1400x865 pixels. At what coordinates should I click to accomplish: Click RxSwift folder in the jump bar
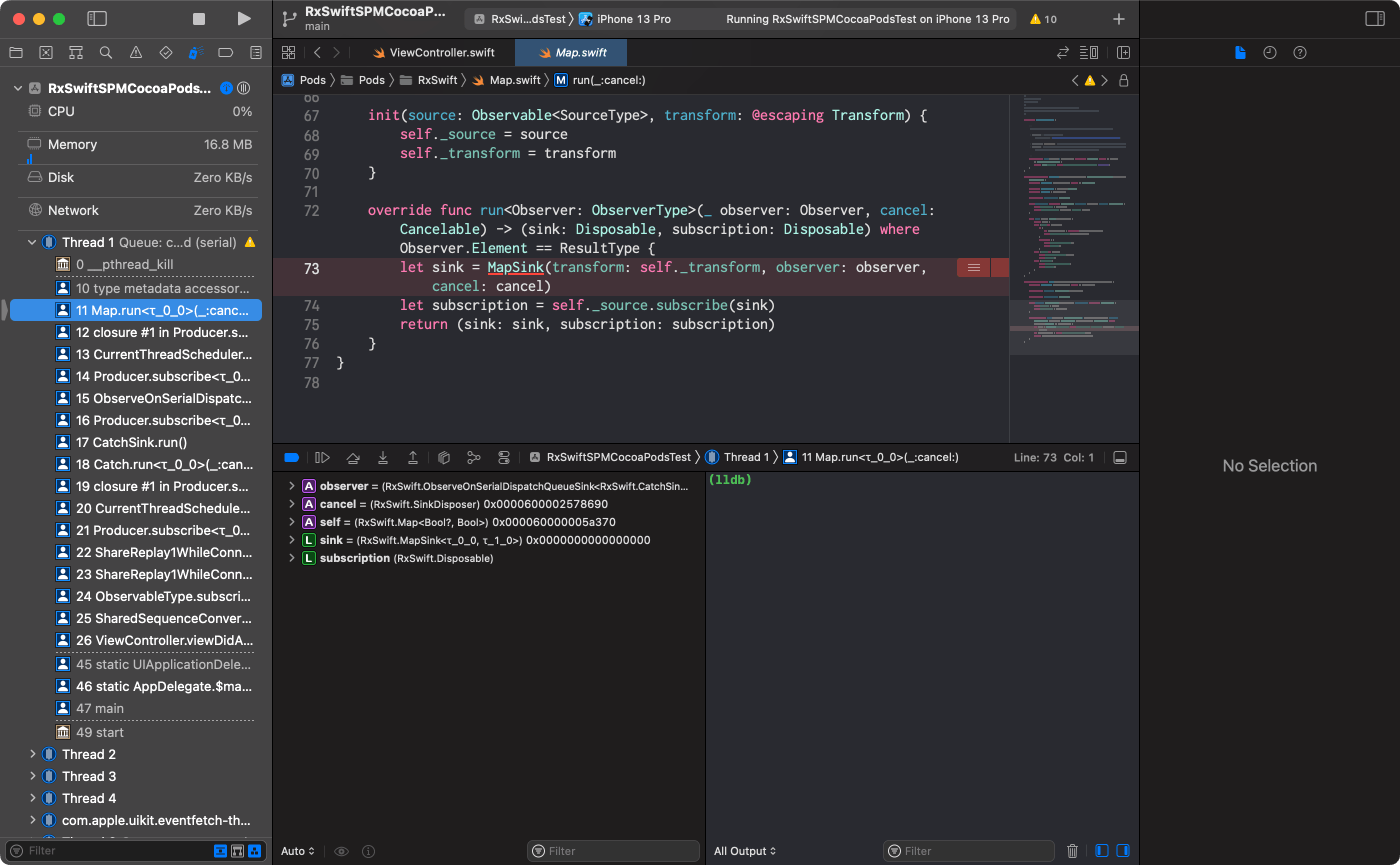pyautogui.click(x=429, y=80)
